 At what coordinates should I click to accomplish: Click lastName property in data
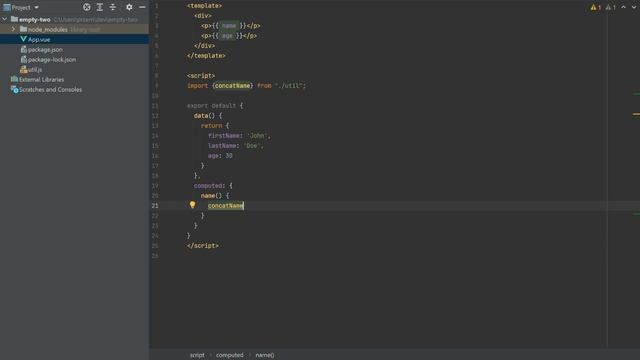pos(222,146)
